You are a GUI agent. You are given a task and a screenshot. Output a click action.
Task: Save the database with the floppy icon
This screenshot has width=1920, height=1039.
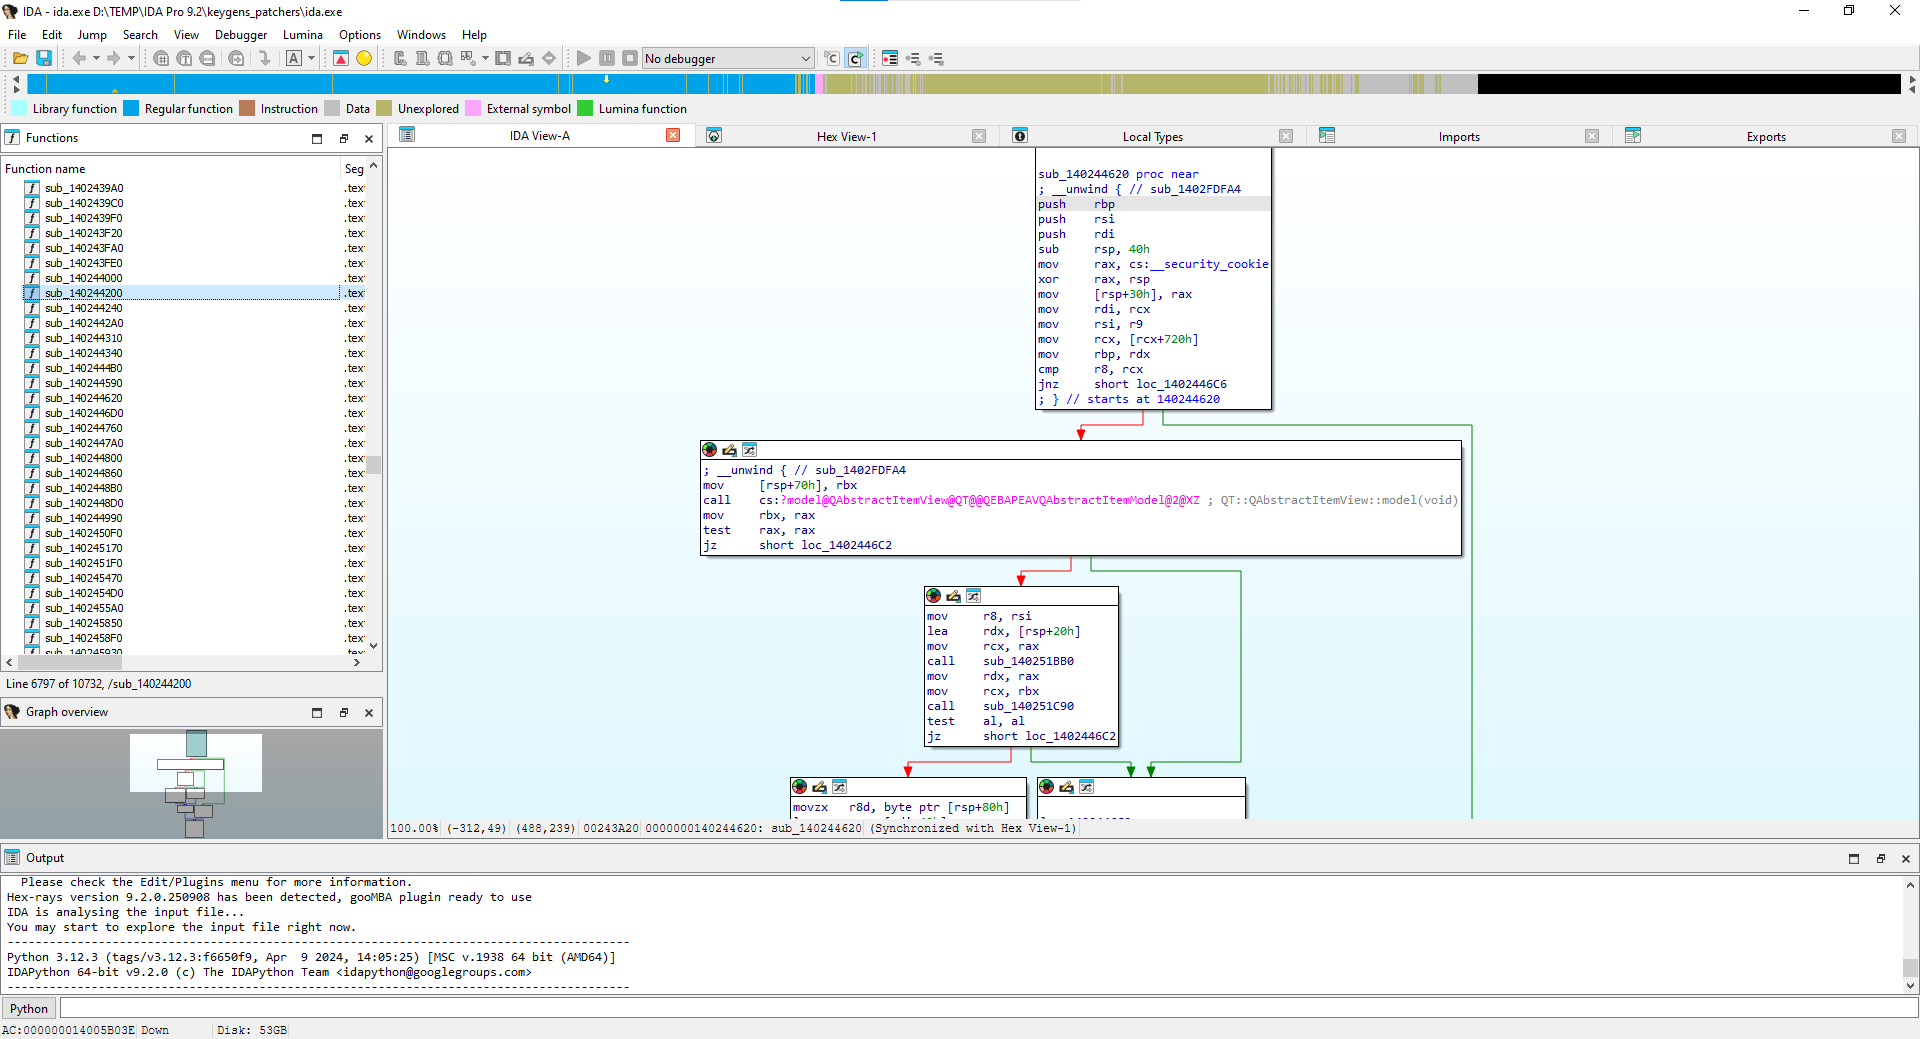44,58
